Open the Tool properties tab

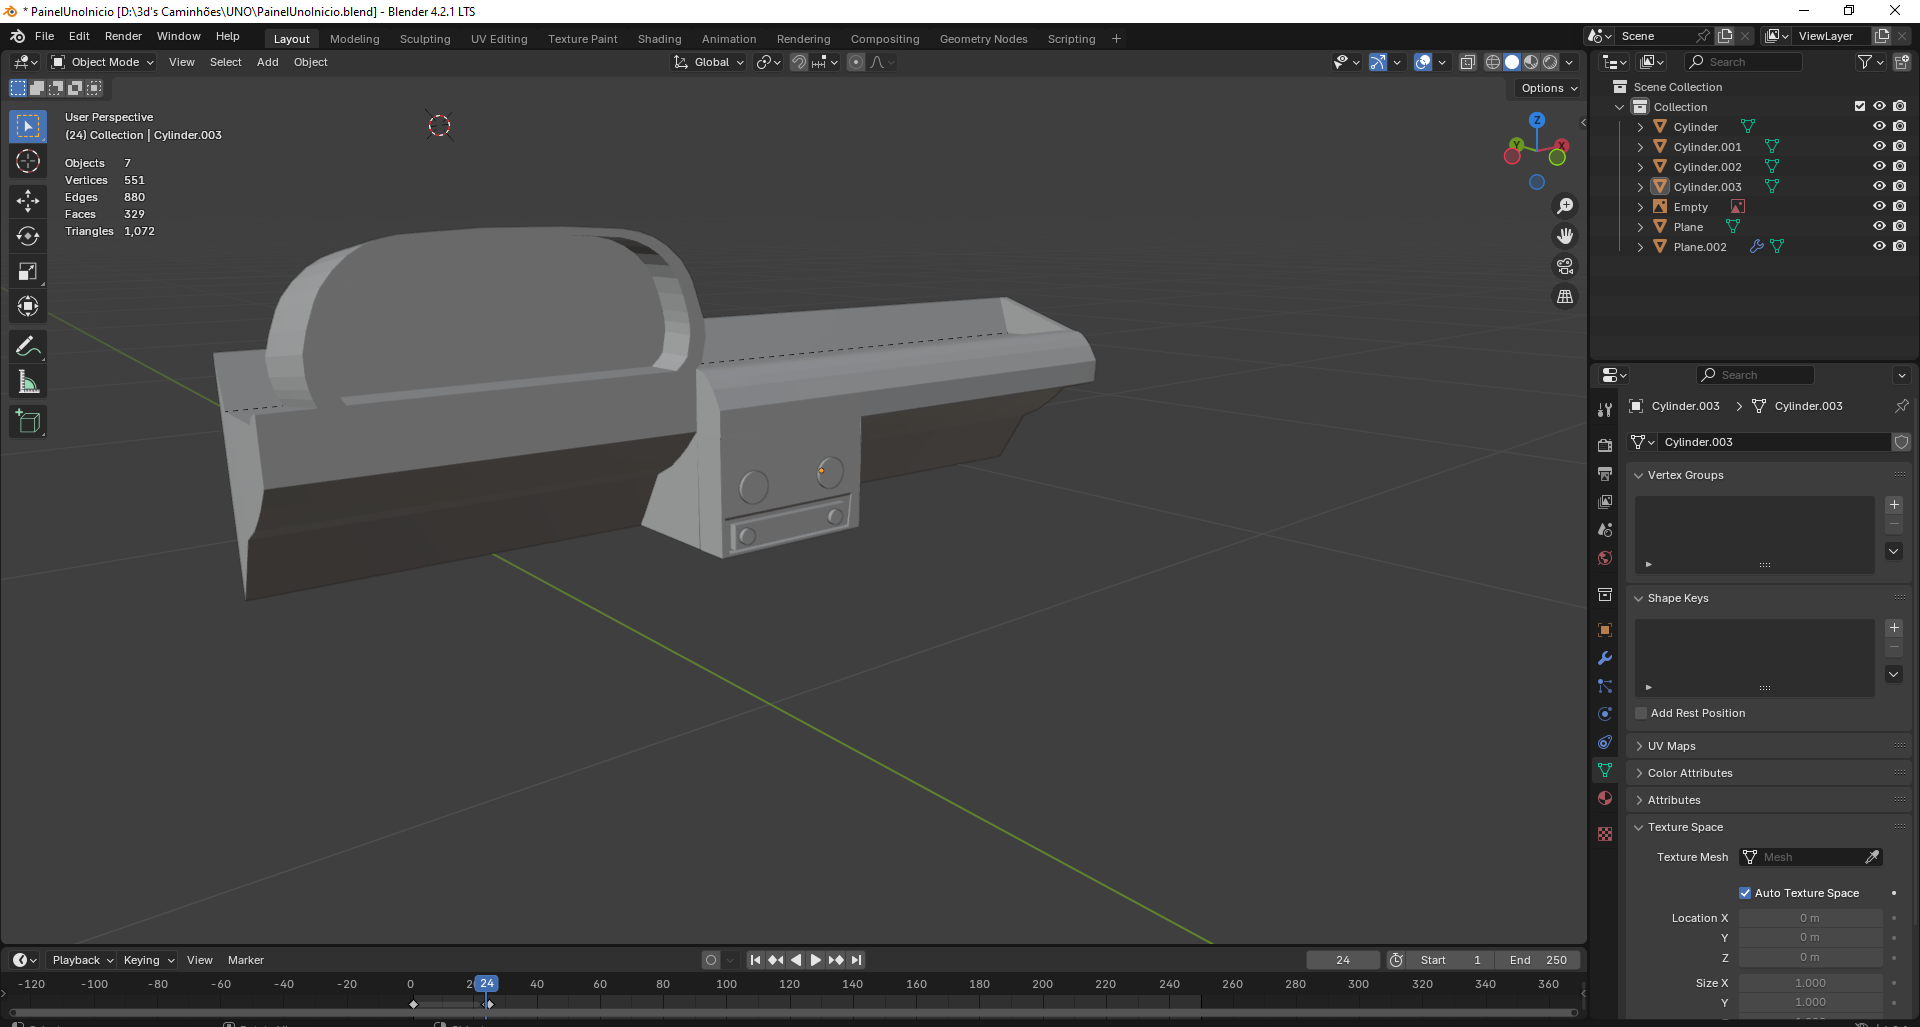click(x=1605, y=409)
